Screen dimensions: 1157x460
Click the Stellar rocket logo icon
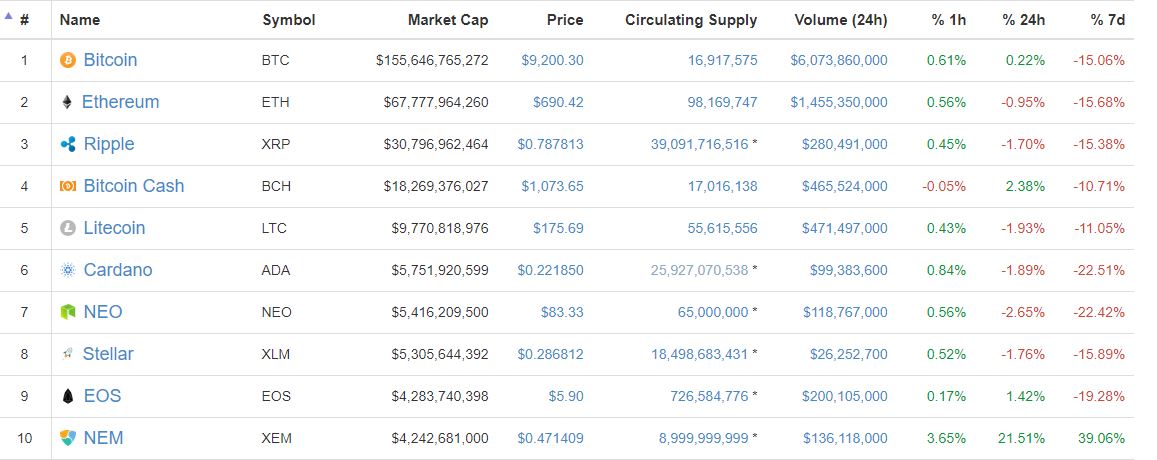point(68,354)
